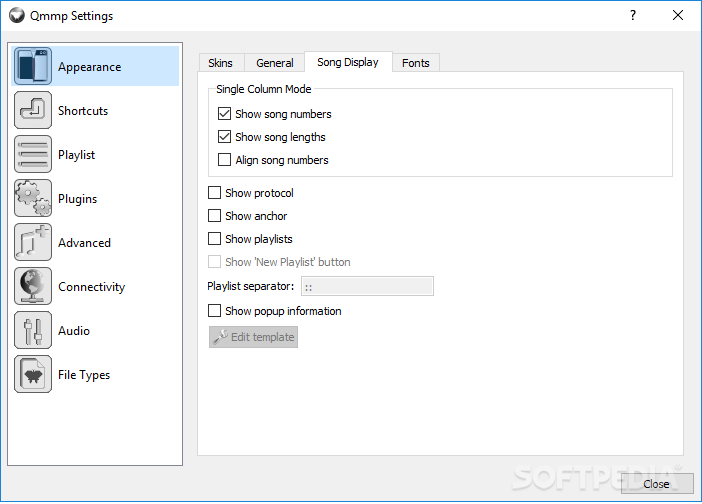Open the Audio sliders icon

[x=33, y=330]
